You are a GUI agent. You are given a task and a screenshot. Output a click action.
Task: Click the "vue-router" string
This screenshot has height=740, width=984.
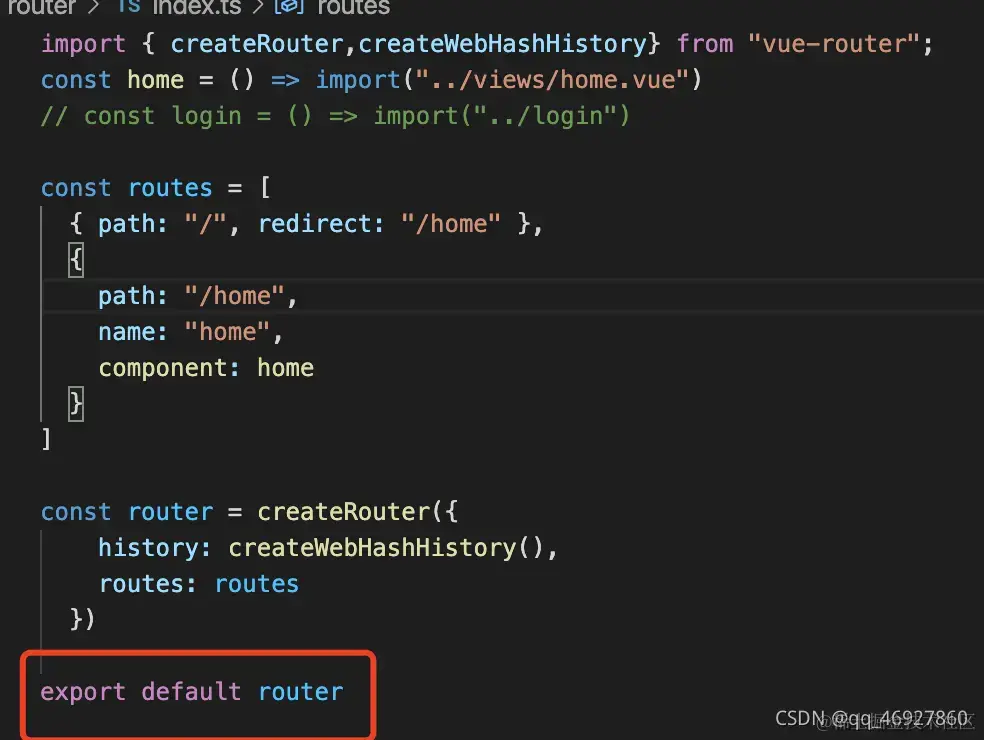(x=833, y=44)
